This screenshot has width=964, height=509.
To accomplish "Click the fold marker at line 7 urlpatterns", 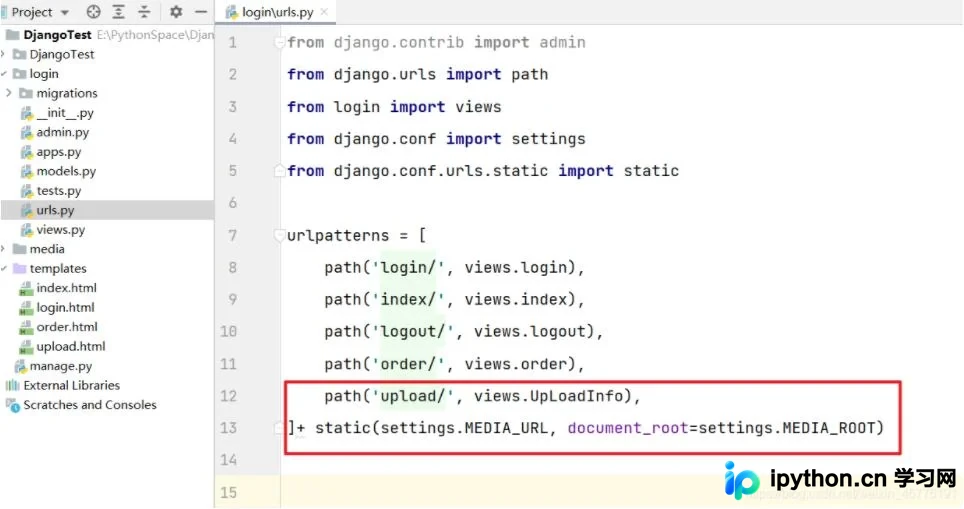I will click(x=279, y=235).
